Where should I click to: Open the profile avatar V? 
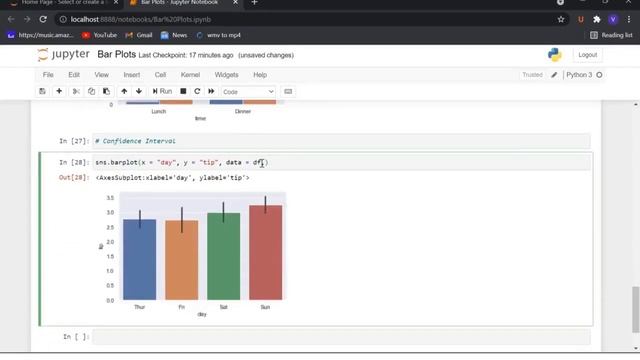coord(613,20)
